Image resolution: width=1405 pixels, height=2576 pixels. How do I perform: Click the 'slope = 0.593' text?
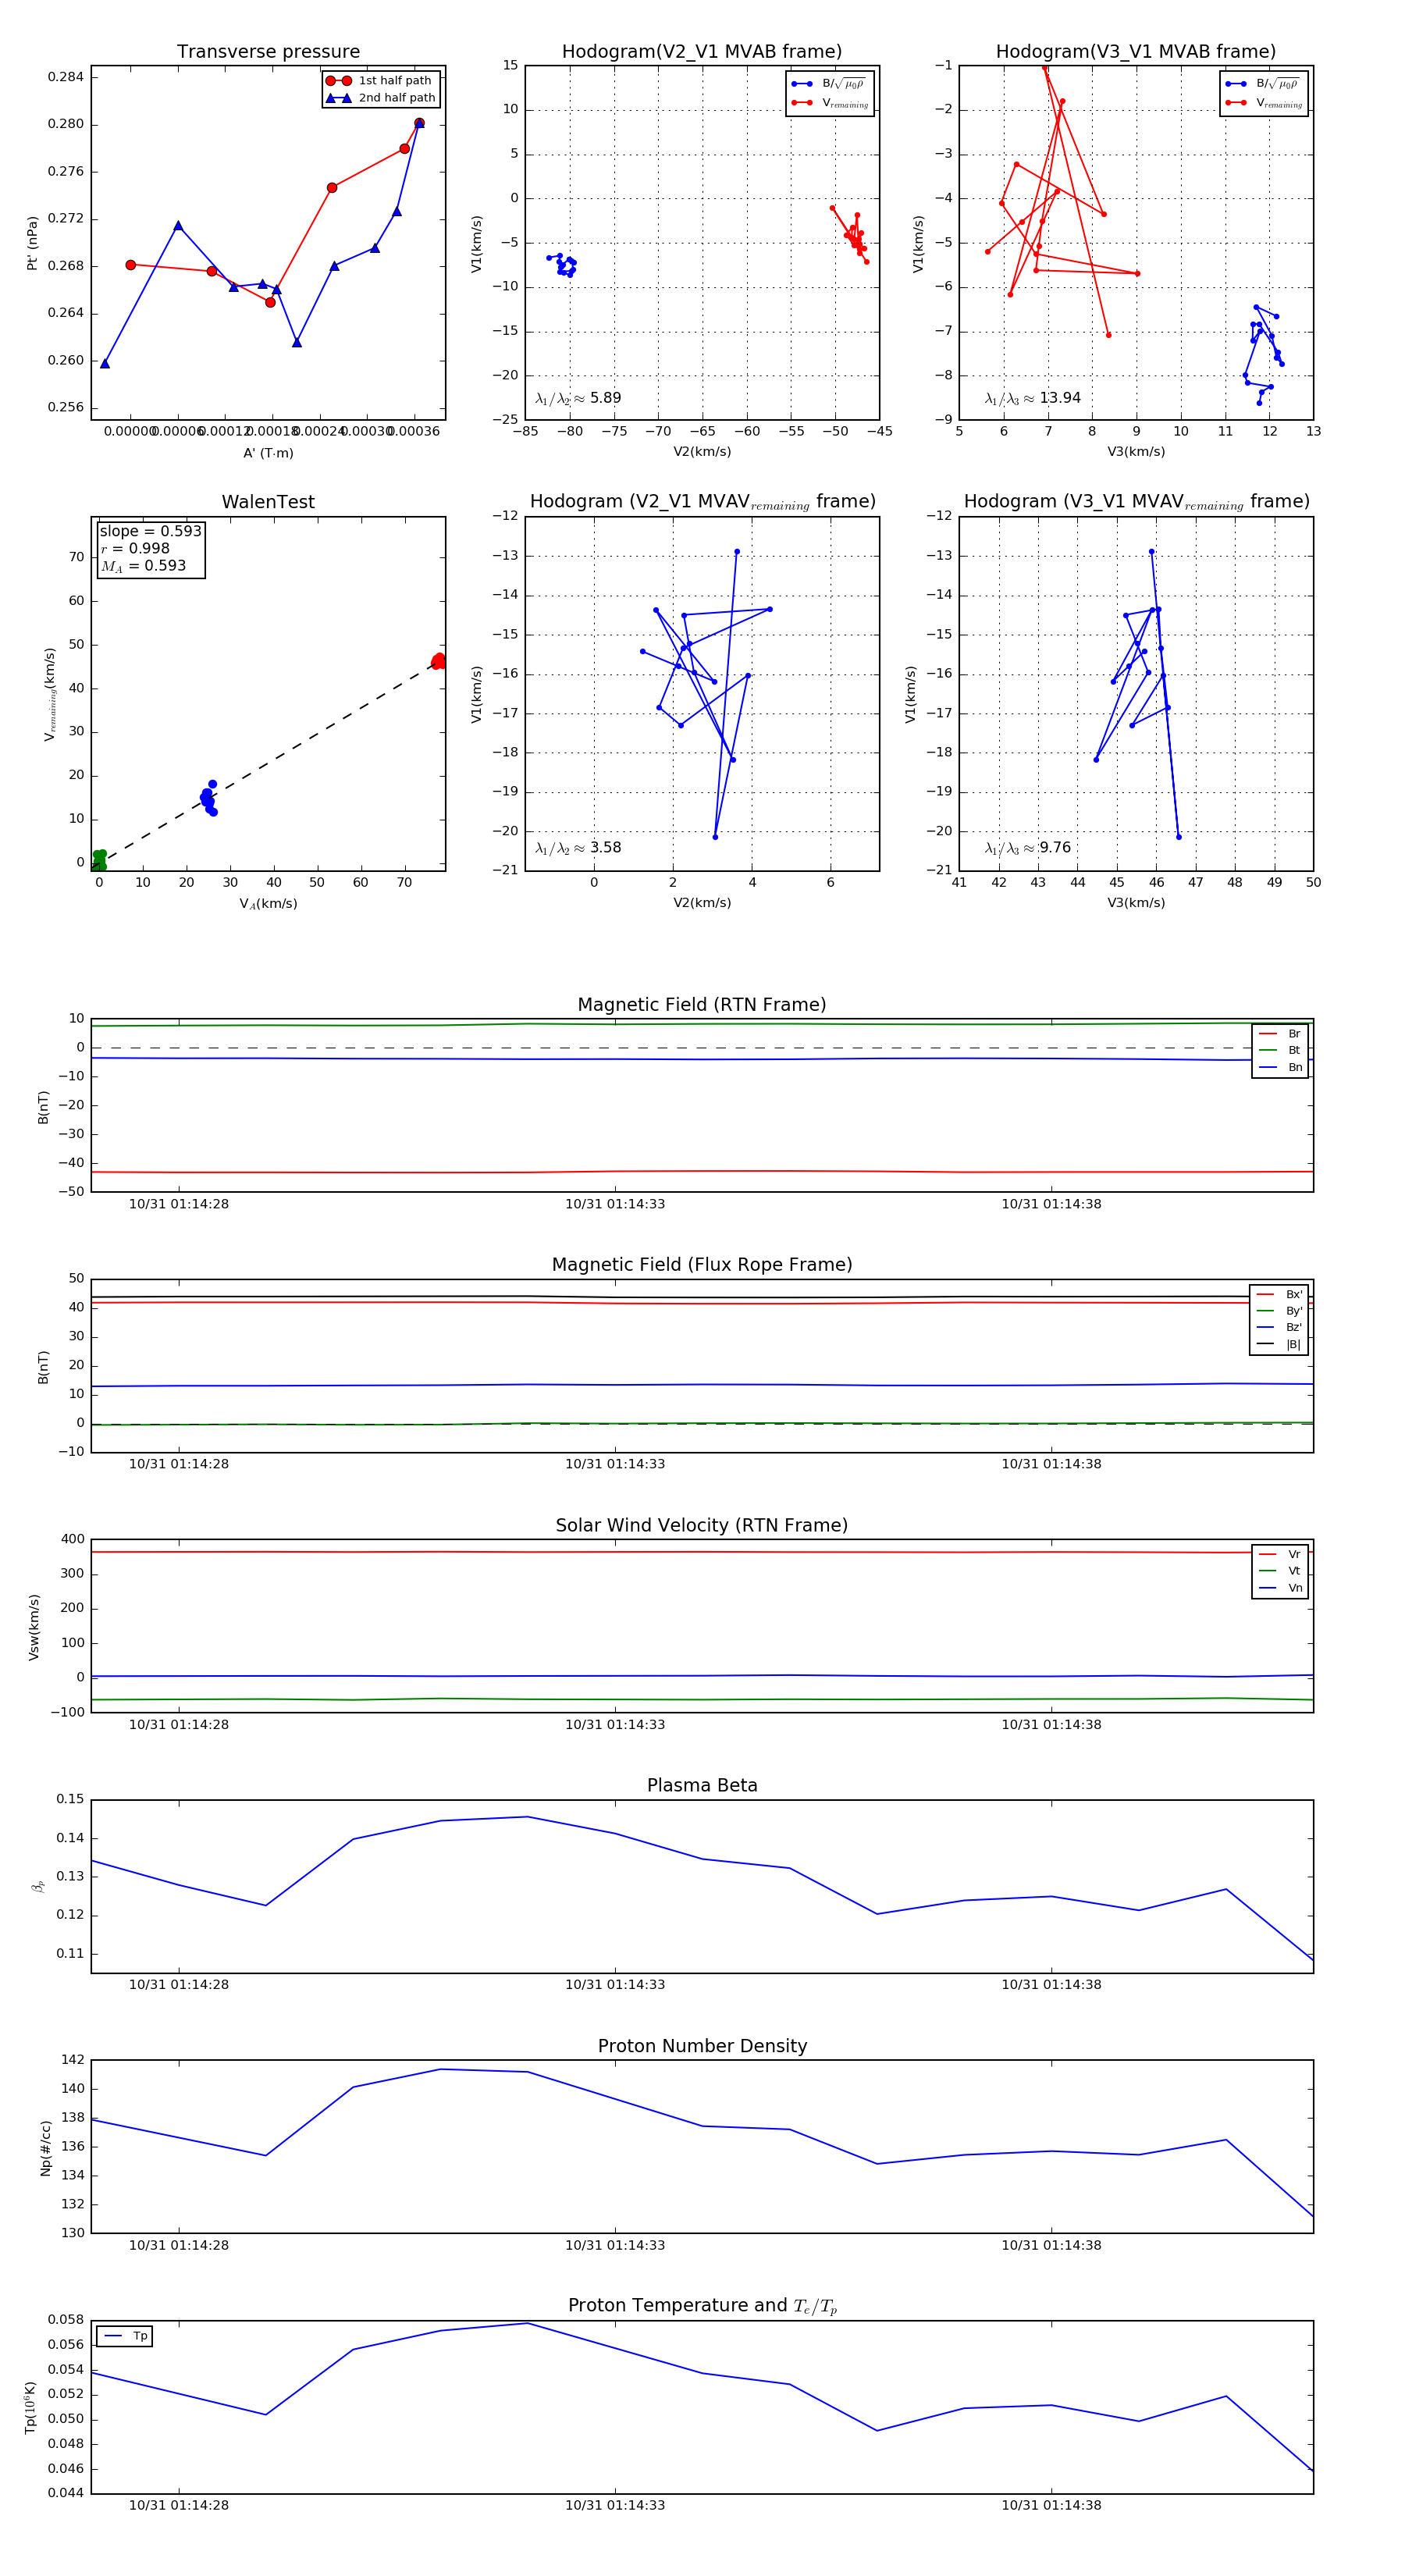pyautogui.click(x=150, y=532)
